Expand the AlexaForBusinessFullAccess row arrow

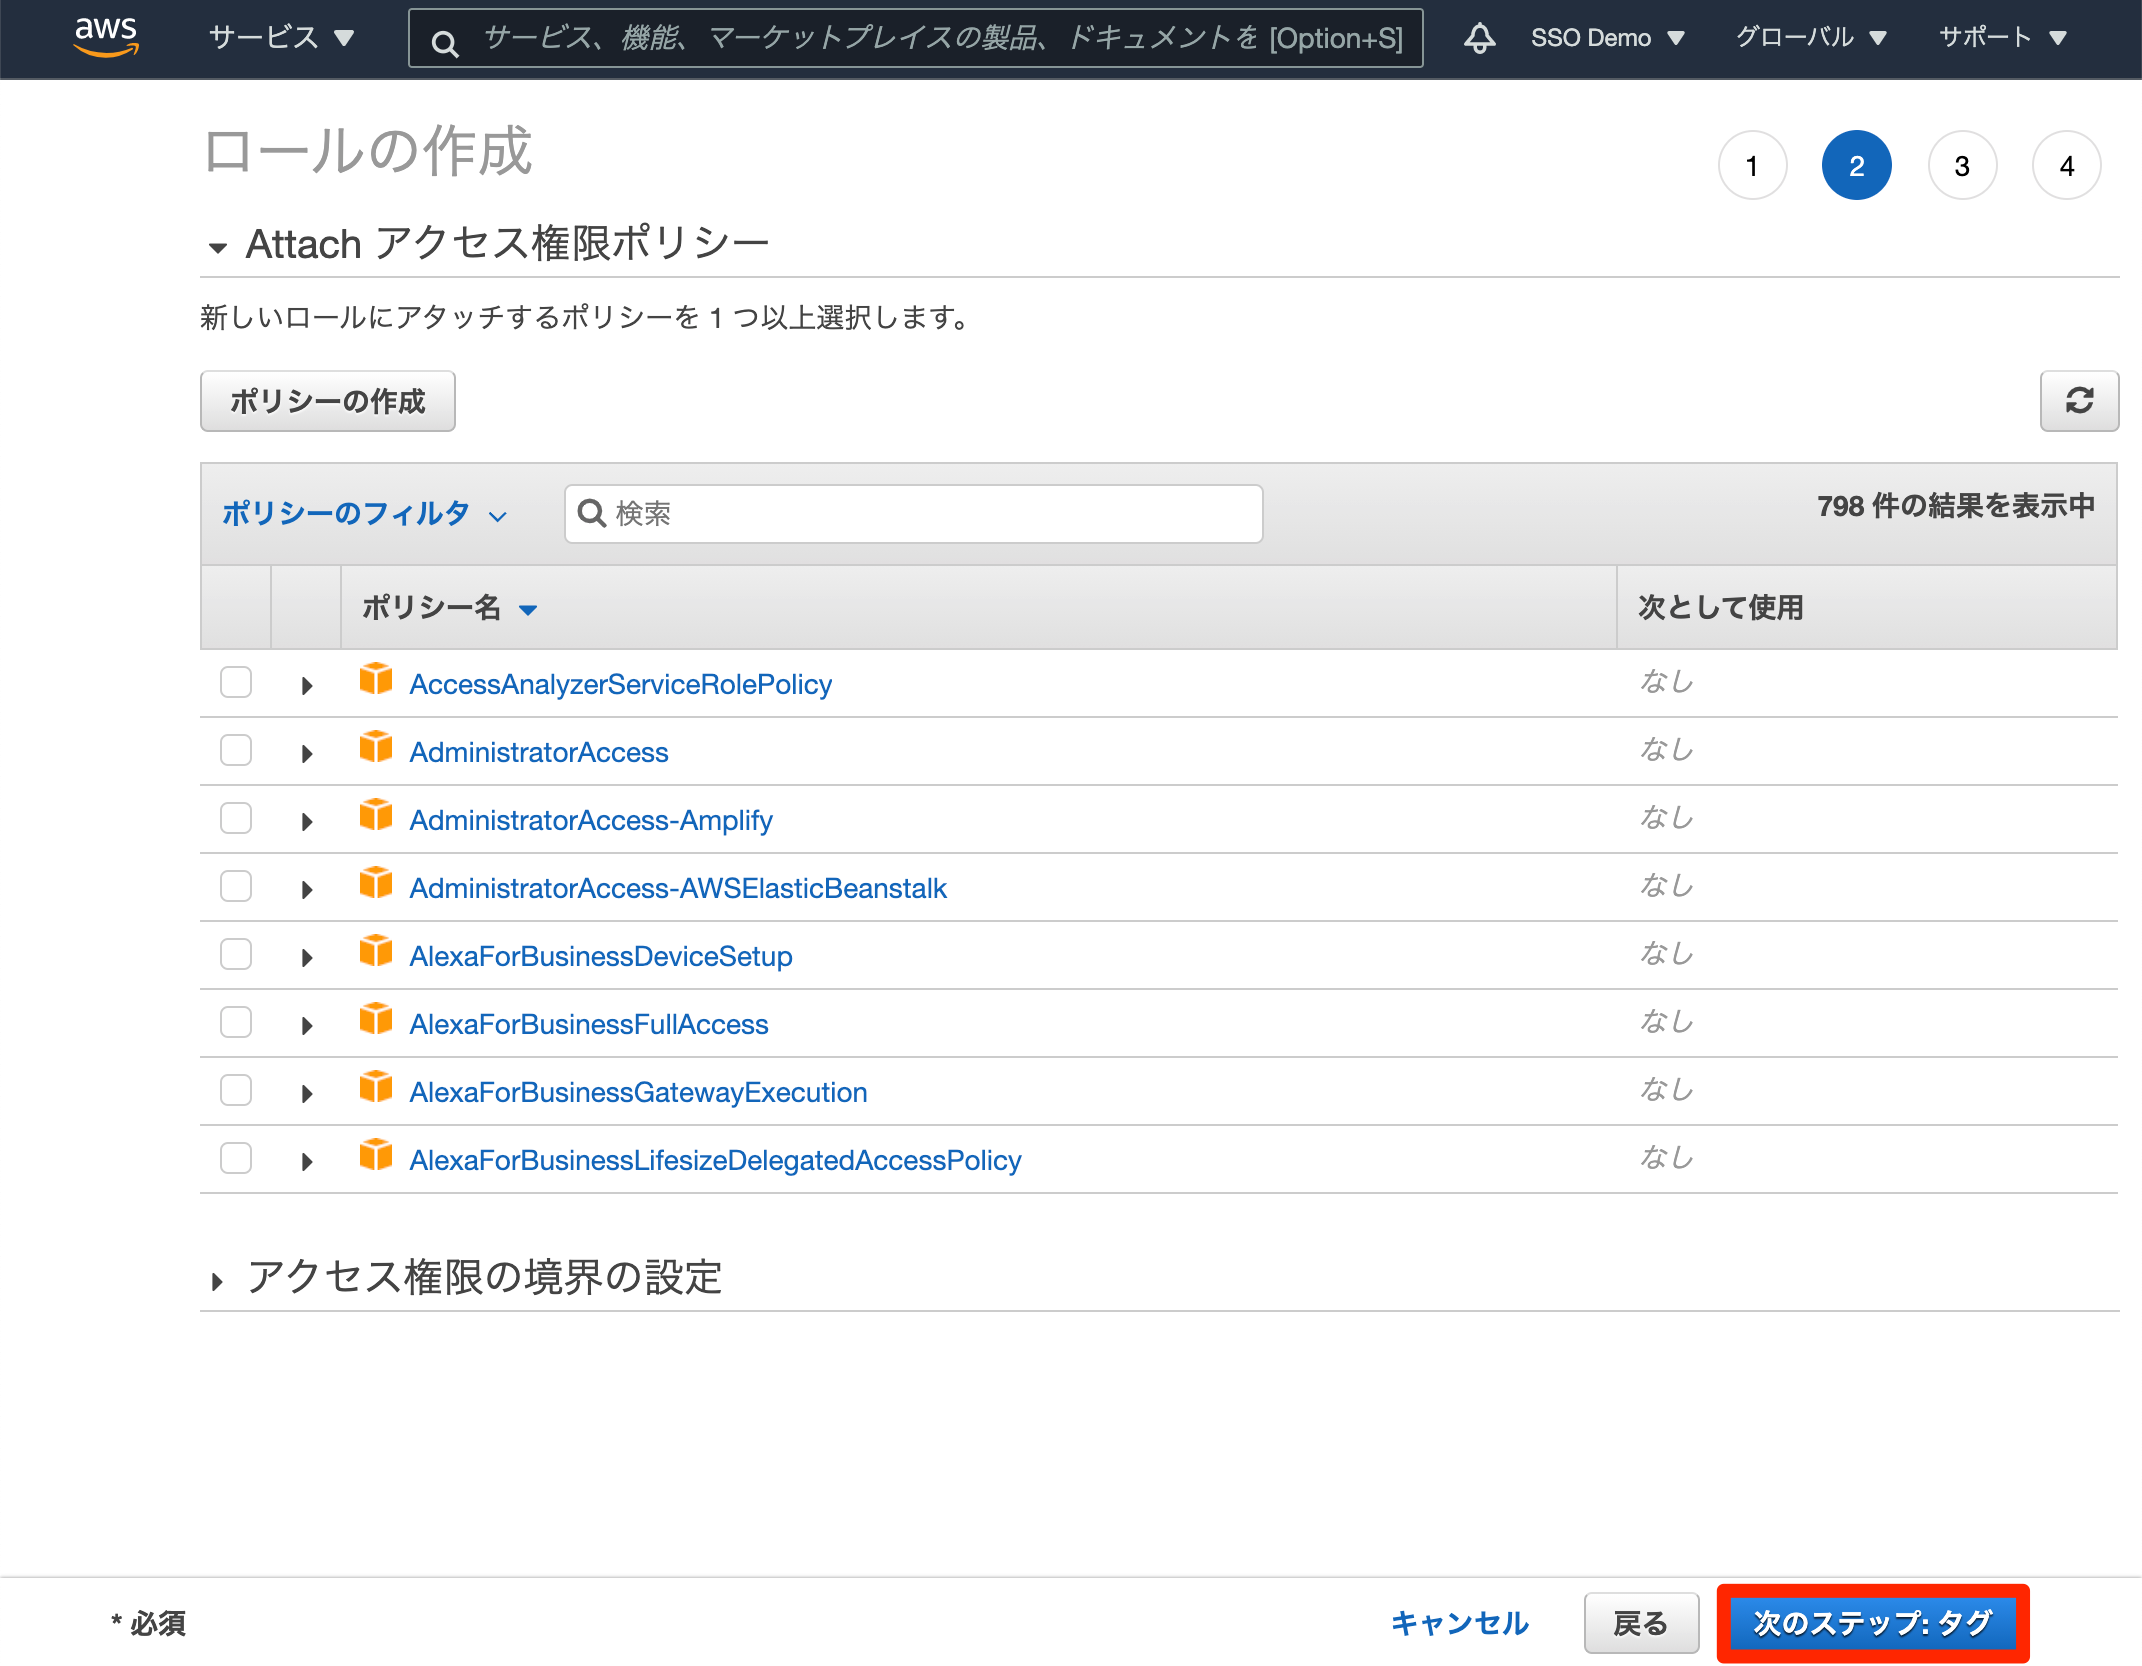pos(307,1026)
